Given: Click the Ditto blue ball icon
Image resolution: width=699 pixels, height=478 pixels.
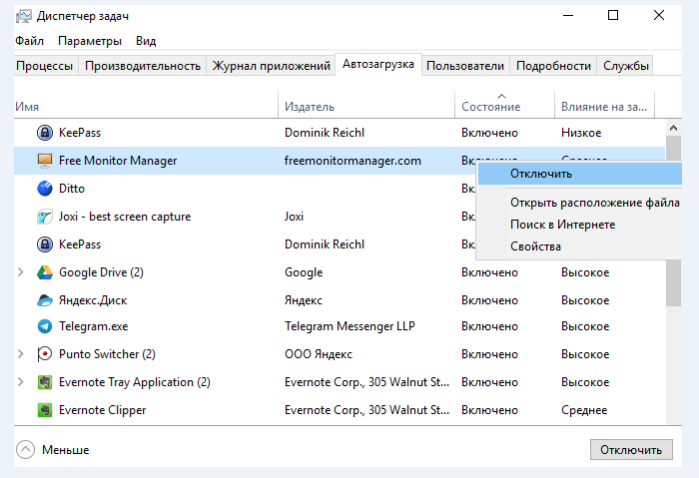Looking at the screenshot, I should (x=45, y=189).
